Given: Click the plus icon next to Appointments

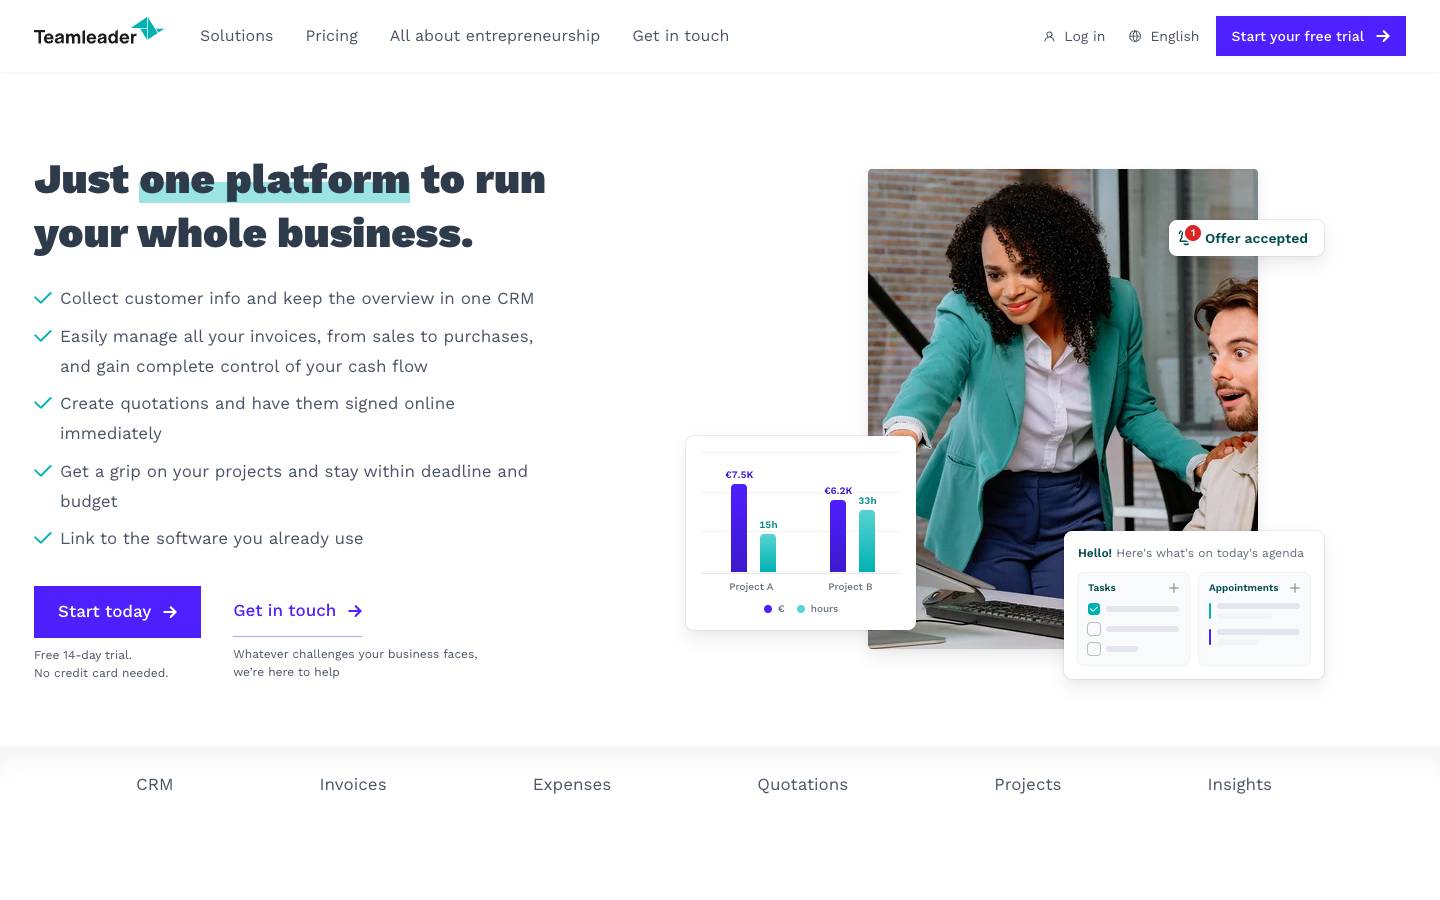Looking at the screenshot, I should click(1295, 588).
